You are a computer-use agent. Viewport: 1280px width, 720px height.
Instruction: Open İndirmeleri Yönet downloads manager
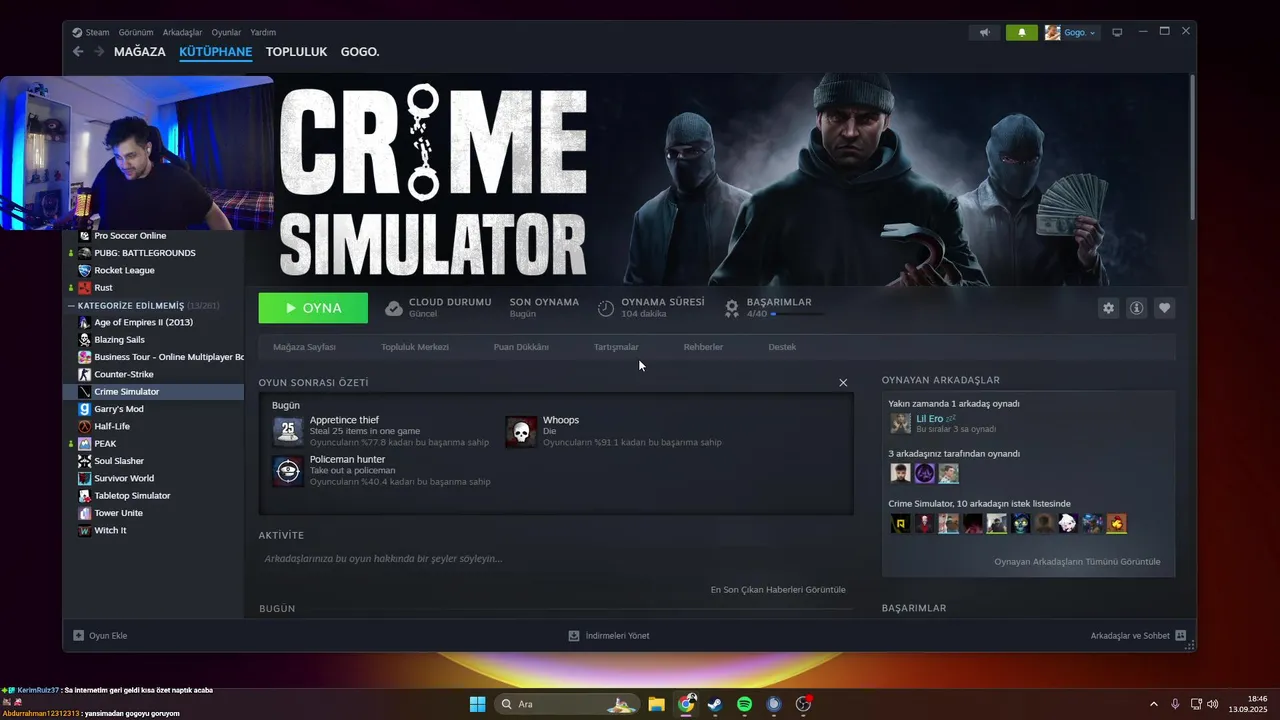[609, 635]
